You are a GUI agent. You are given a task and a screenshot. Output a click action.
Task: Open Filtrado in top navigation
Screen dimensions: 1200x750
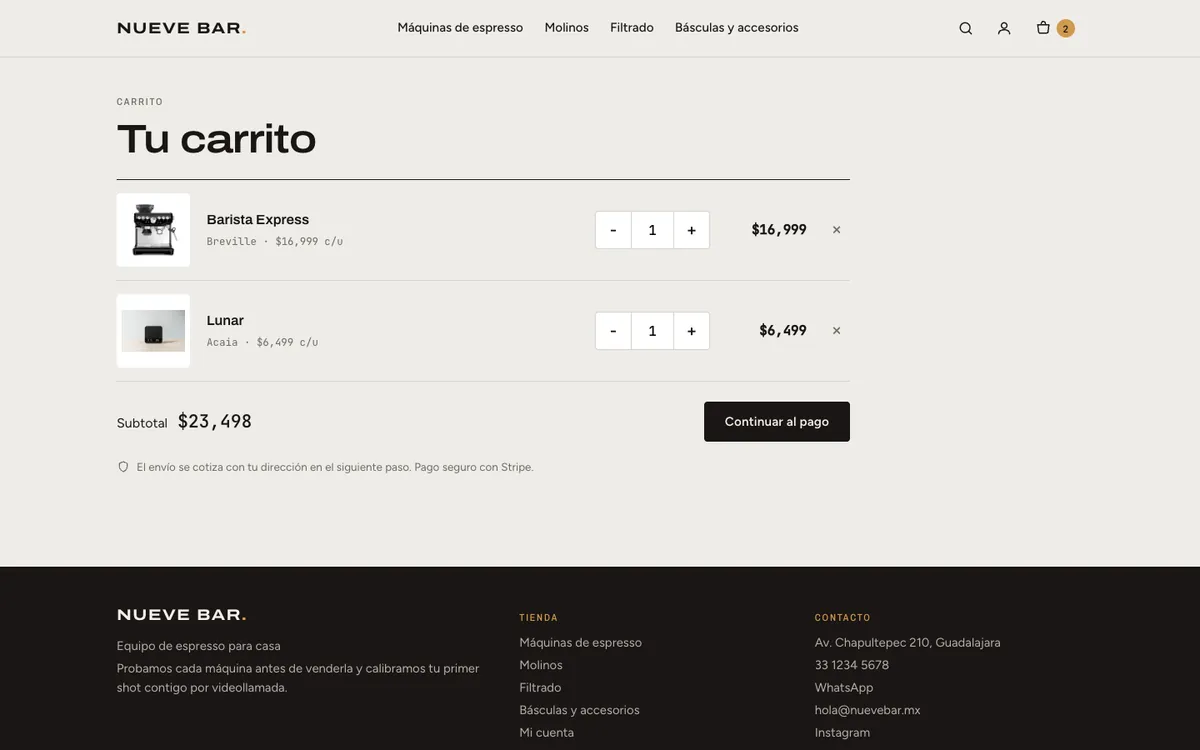[x=632, y=28]
